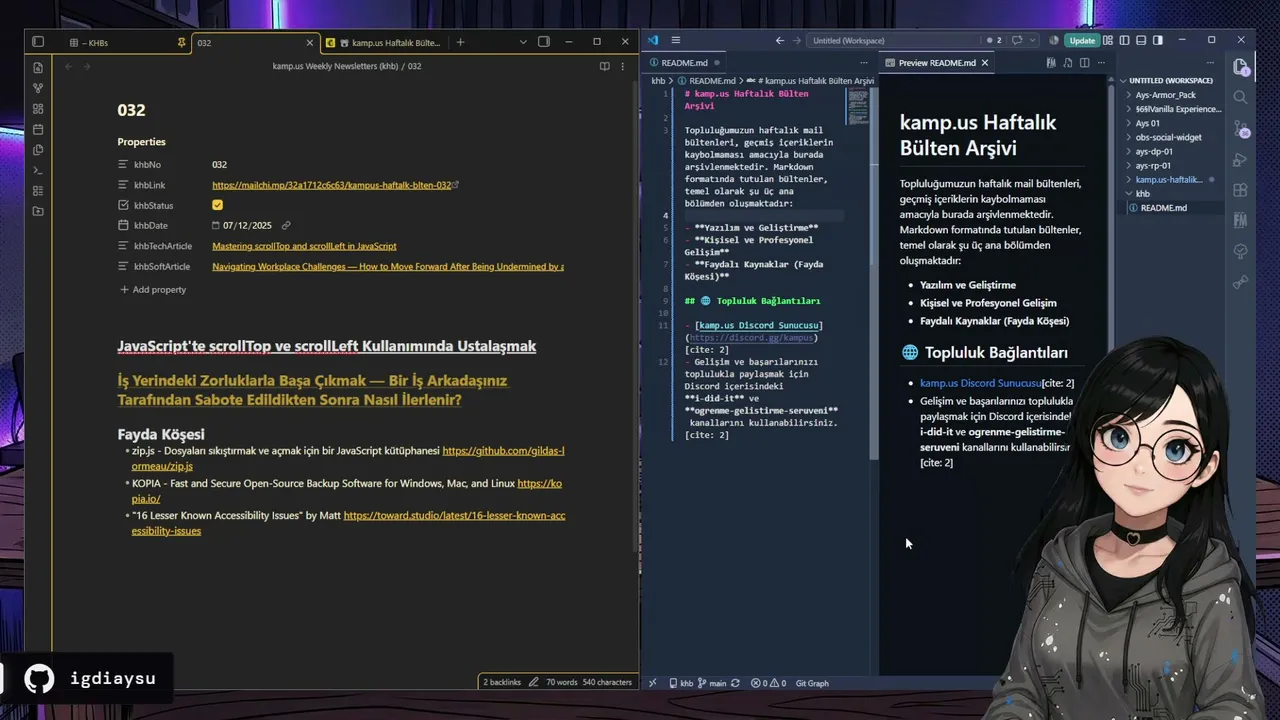The width and height of the screenshot is (1280, 720).
Task: Open the chat dropdown arrow in VS Code title bar
Action: coord(1034,41)
